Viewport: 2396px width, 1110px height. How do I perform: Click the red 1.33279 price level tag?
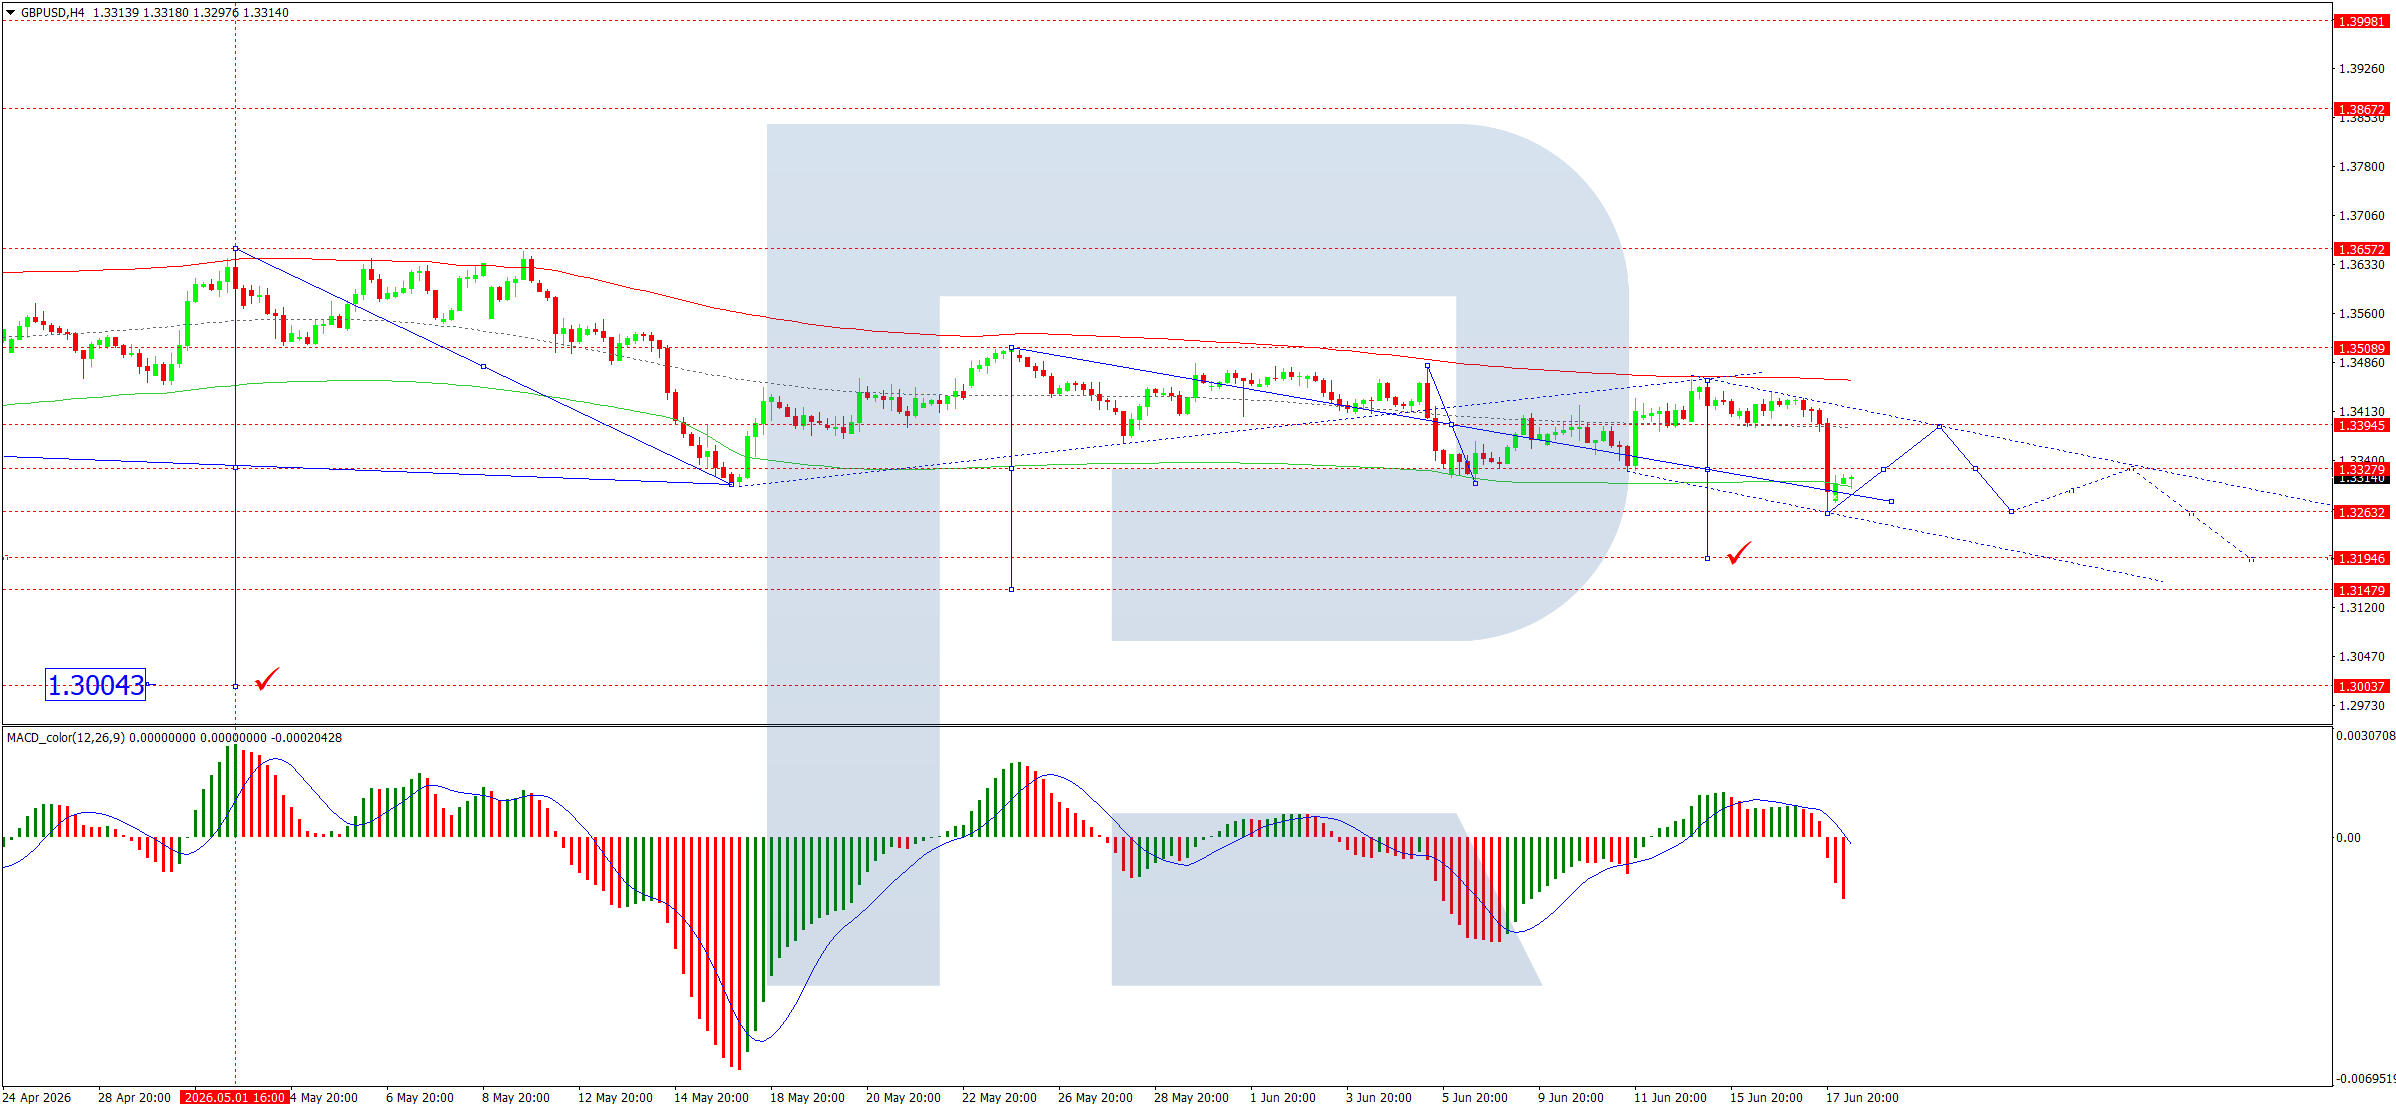[x=2361, y=469]
